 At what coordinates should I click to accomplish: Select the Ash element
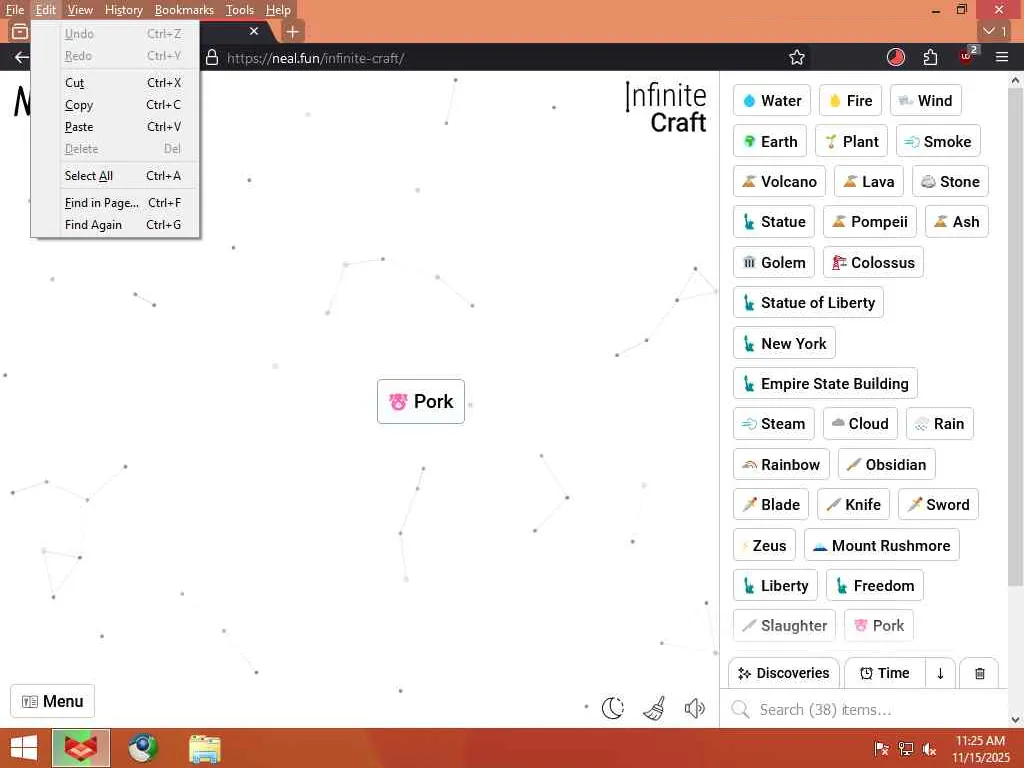pos(957,222)
